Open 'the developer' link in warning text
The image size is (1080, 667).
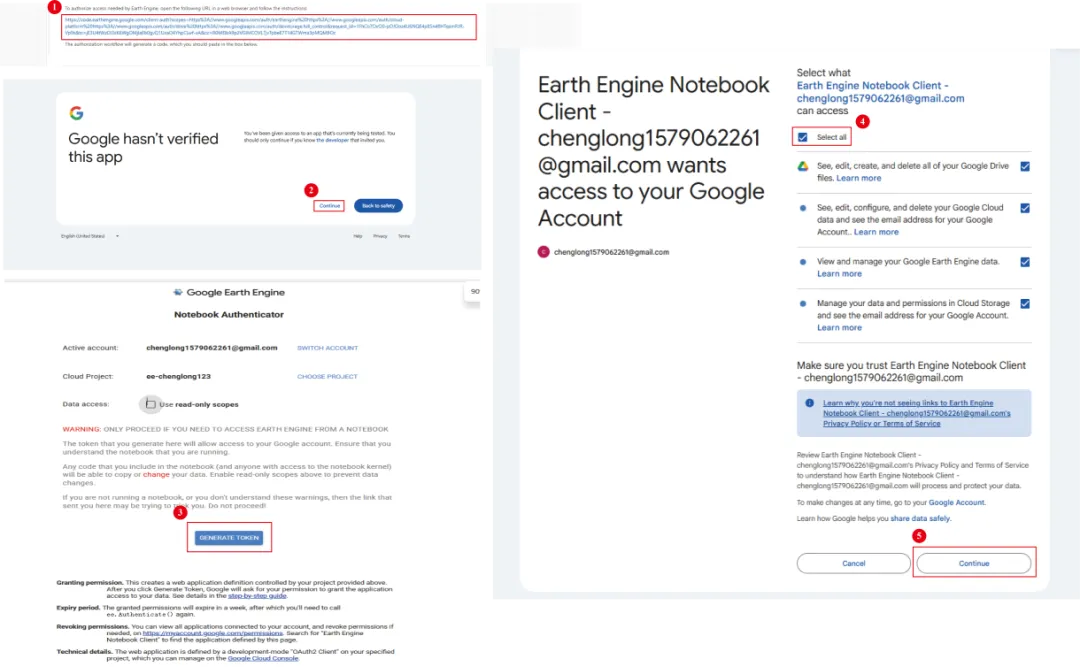coord(332,140)
